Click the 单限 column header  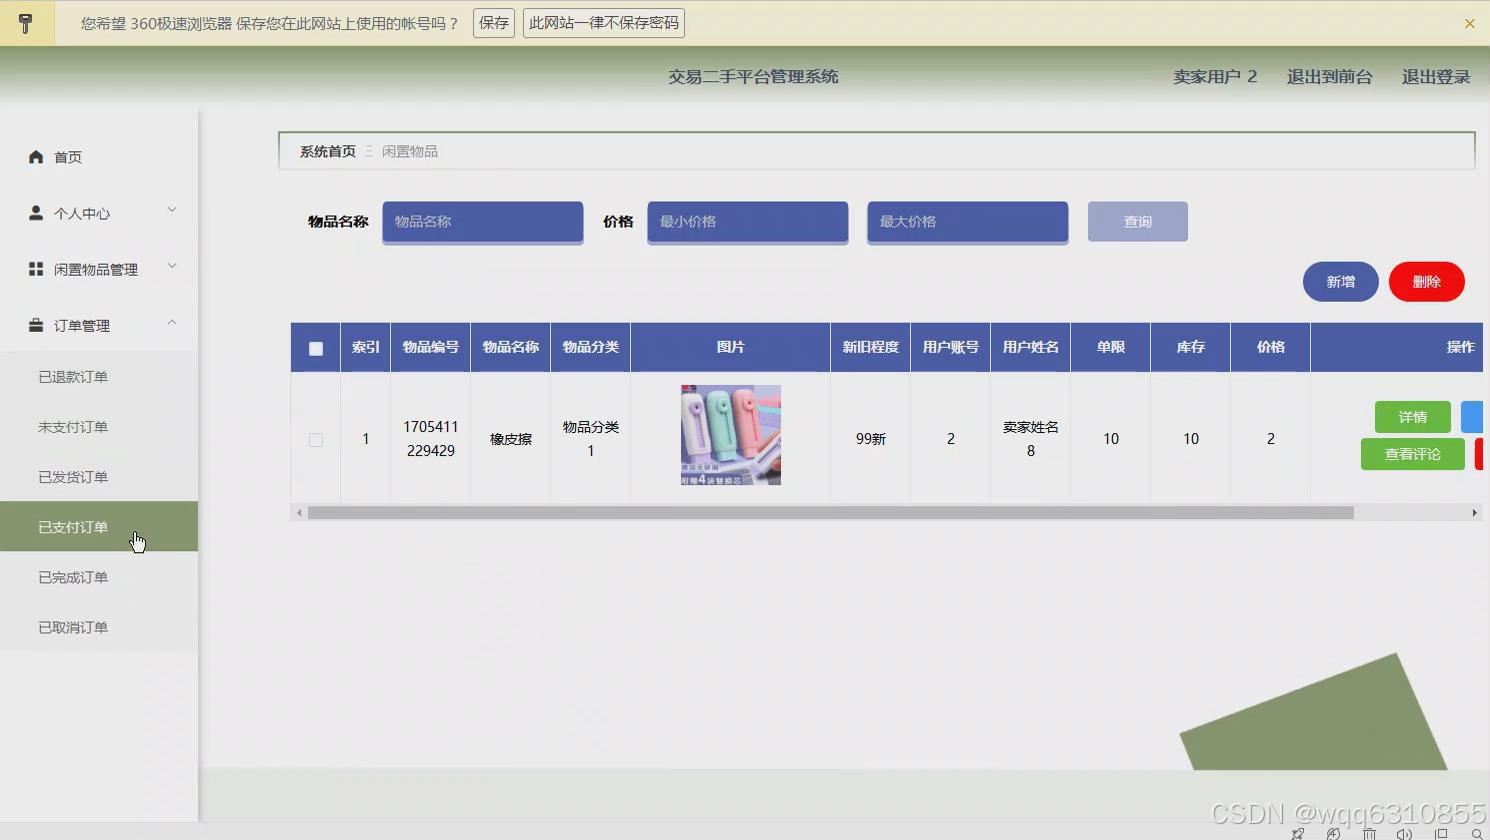(x=1111, y=347)
